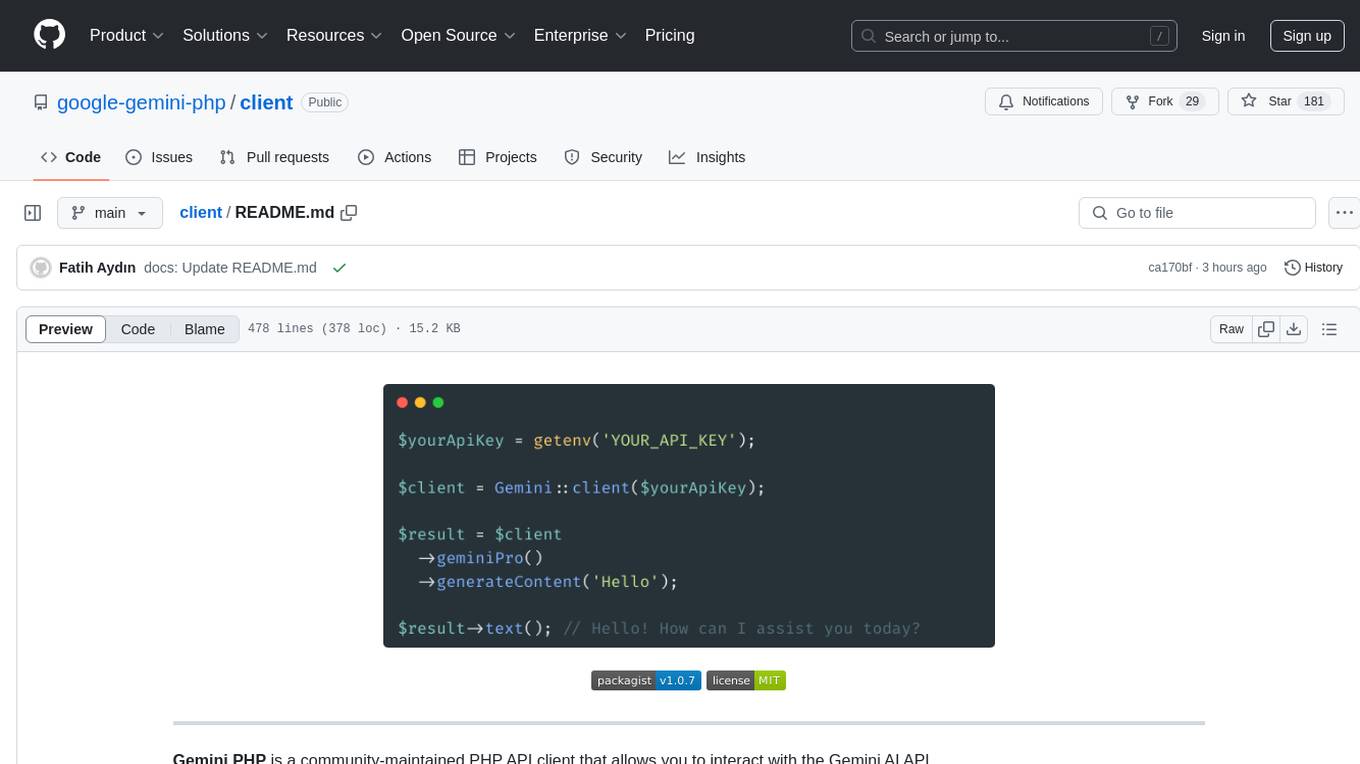
Task: Switch to the Issues tab
Action: (159, 157)
